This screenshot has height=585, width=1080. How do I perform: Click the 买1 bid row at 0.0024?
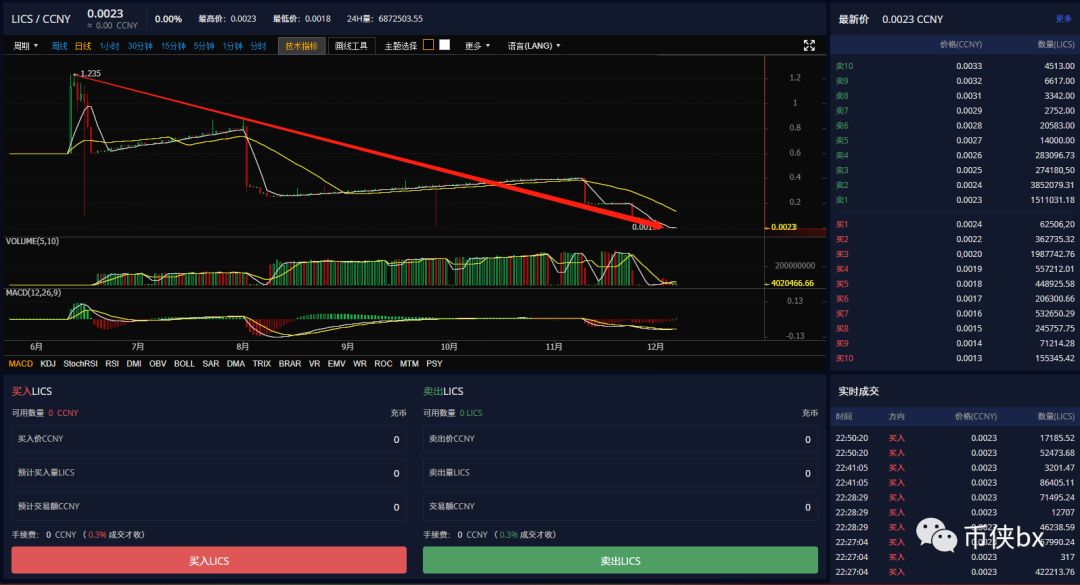[955, 224]
